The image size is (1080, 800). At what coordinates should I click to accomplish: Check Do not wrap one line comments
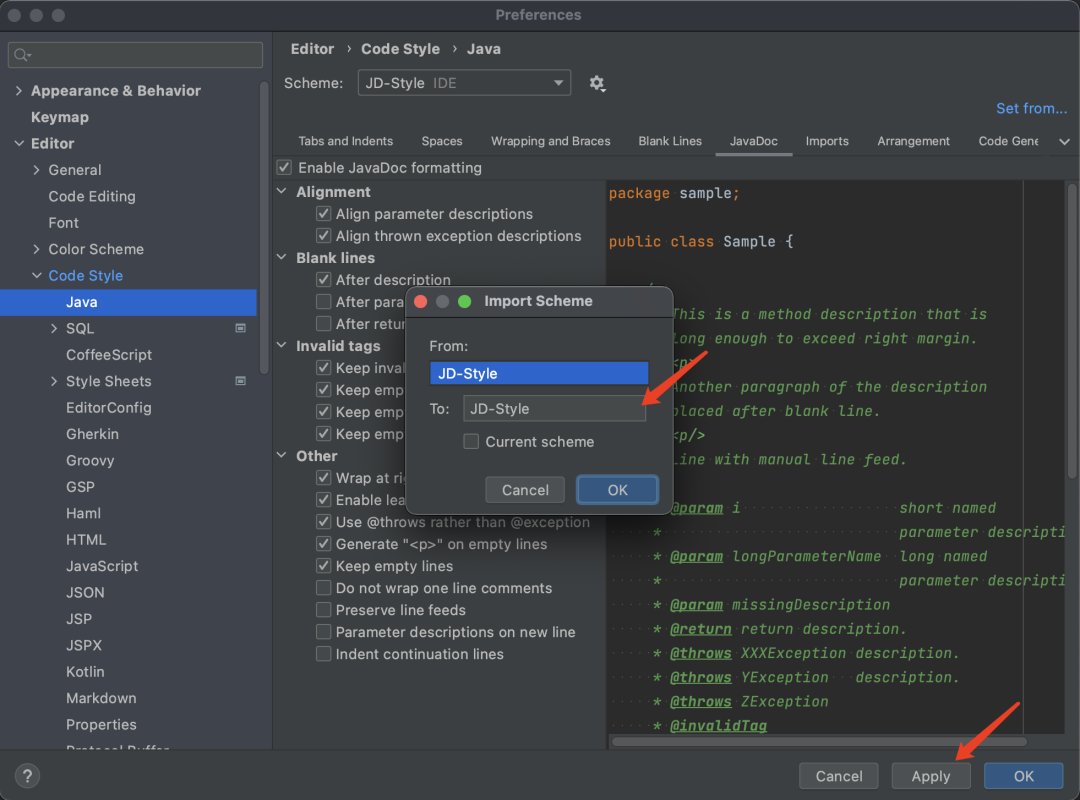point(323,588)
